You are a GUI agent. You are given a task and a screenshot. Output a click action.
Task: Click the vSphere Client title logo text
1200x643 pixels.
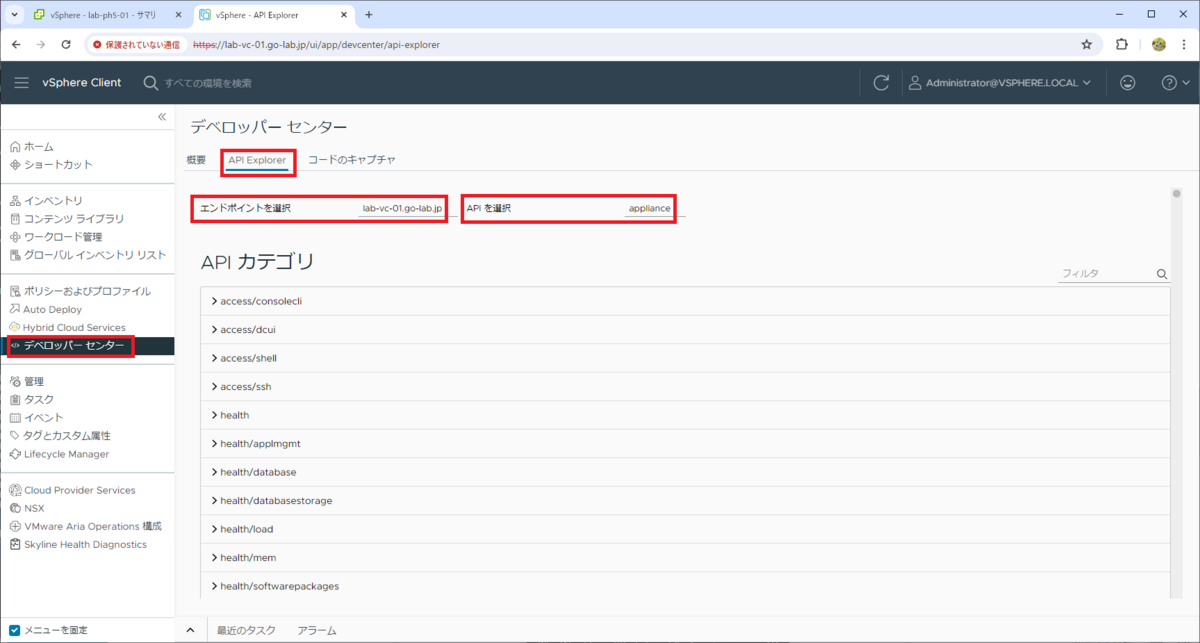pyautogui.click(x=82, y=83)
